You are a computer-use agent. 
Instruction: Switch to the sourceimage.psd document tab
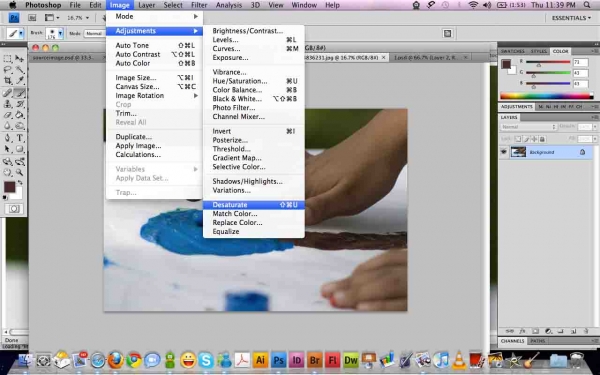pos(62,57)
